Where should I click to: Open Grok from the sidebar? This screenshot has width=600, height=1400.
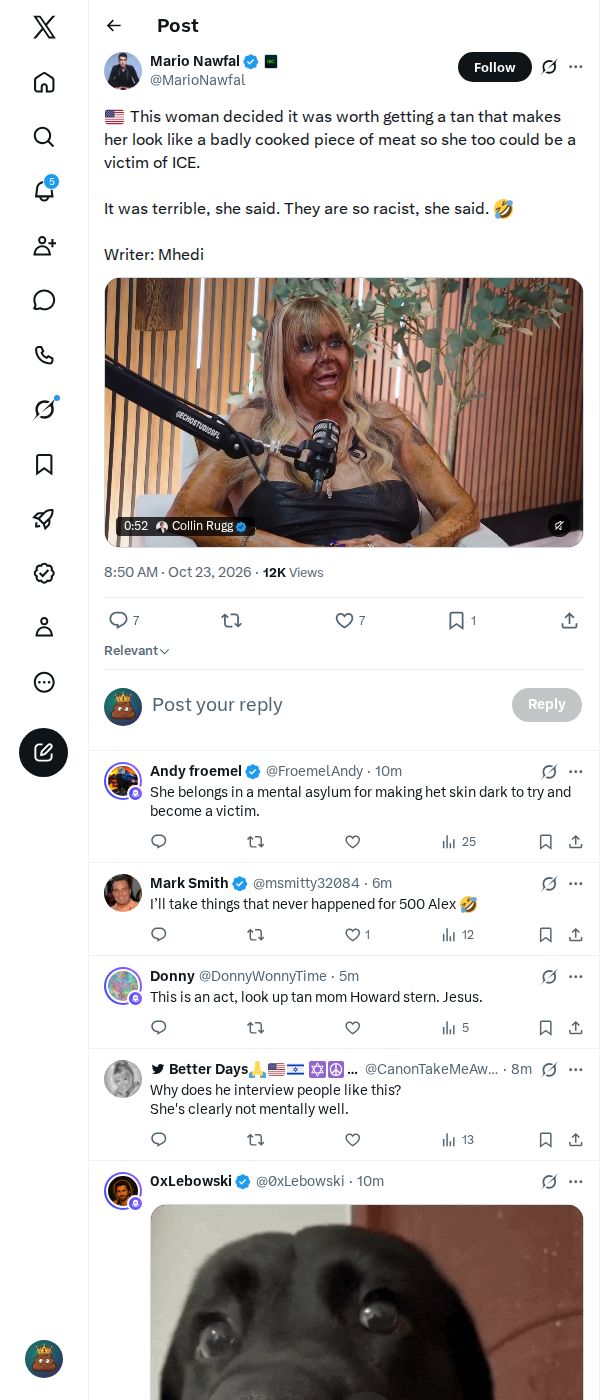(x=44, y=409)
